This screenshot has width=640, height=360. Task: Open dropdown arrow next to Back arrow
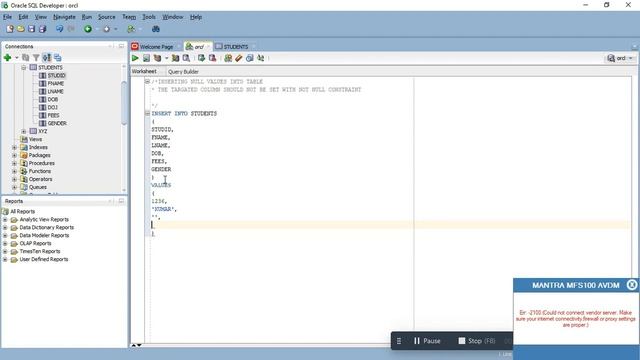click(97, 29)
